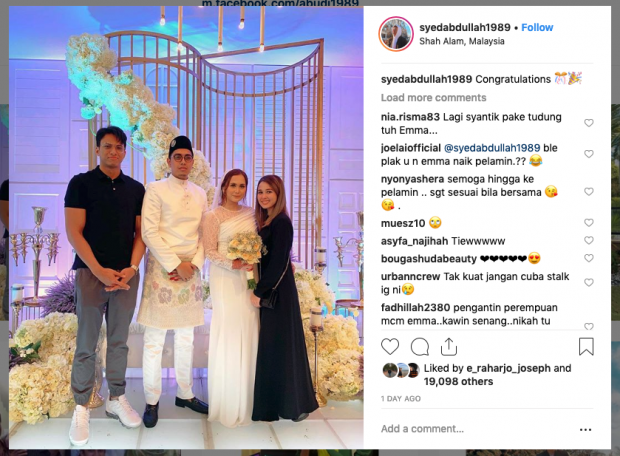Click the @syedabdullah1989 mention in comment
620x456 pixels.
[492, 148]
